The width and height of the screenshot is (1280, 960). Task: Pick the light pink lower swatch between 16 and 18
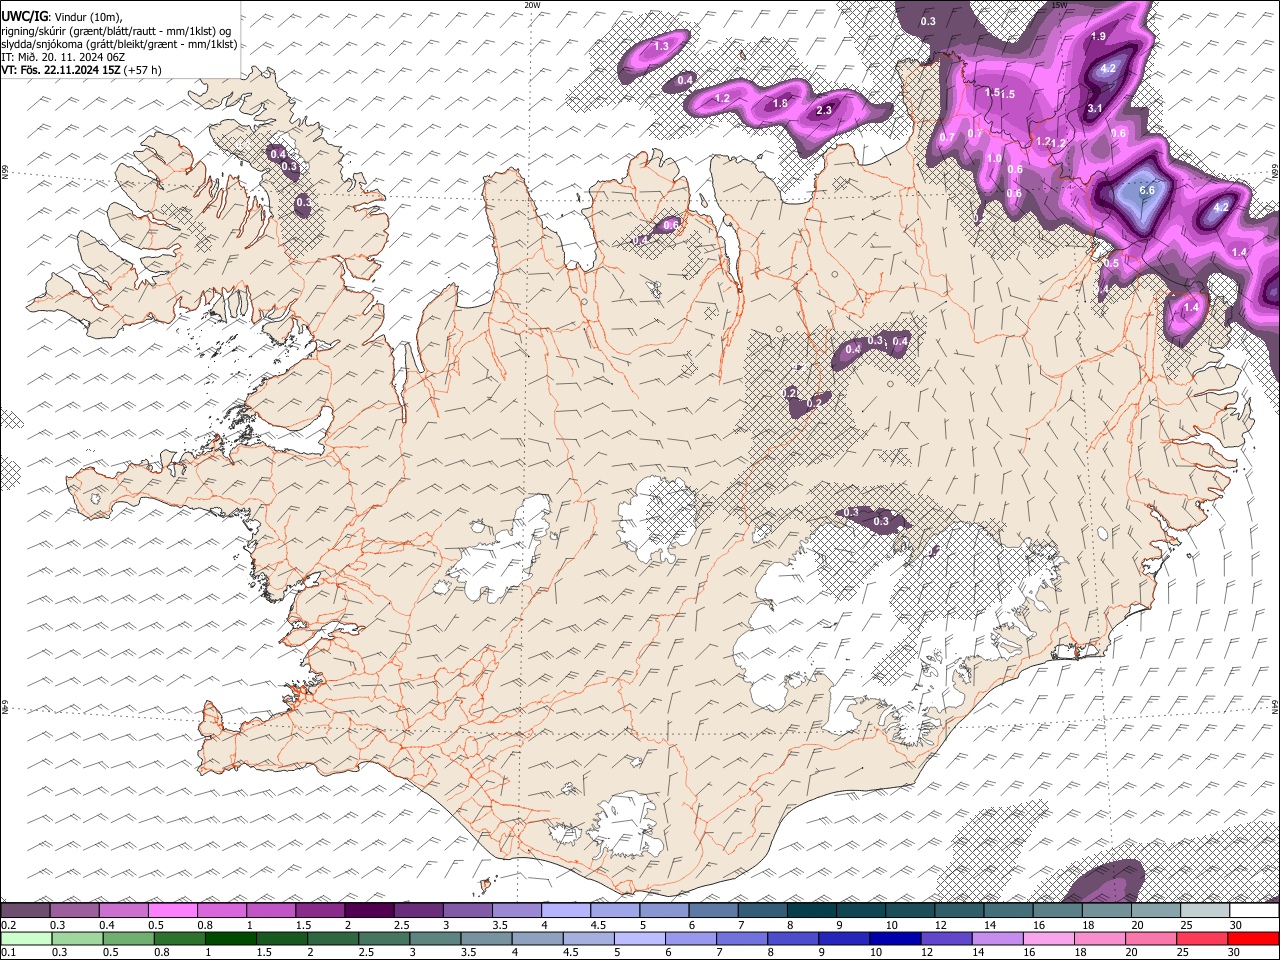click(x=1048, y=938)
